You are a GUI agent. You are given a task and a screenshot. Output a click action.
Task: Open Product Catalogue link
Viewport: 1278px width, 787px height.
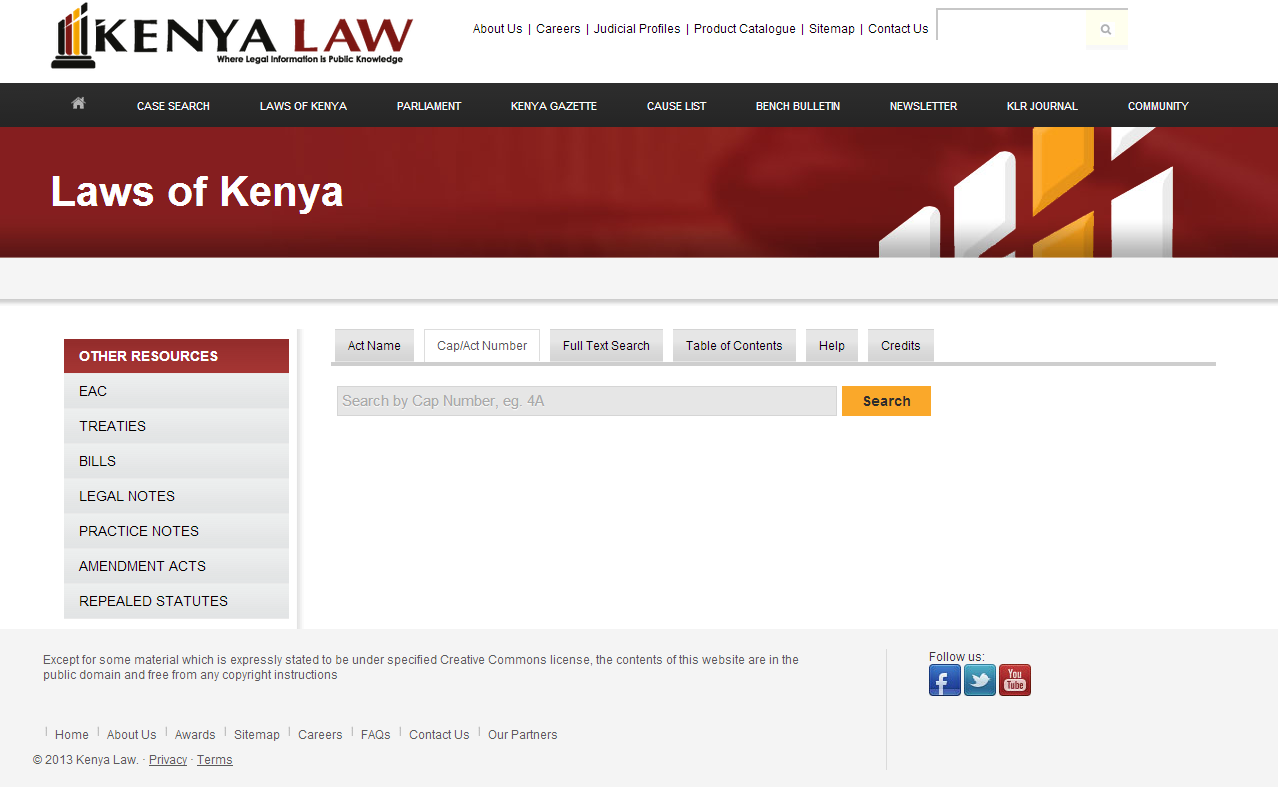[x=745, y=29]
